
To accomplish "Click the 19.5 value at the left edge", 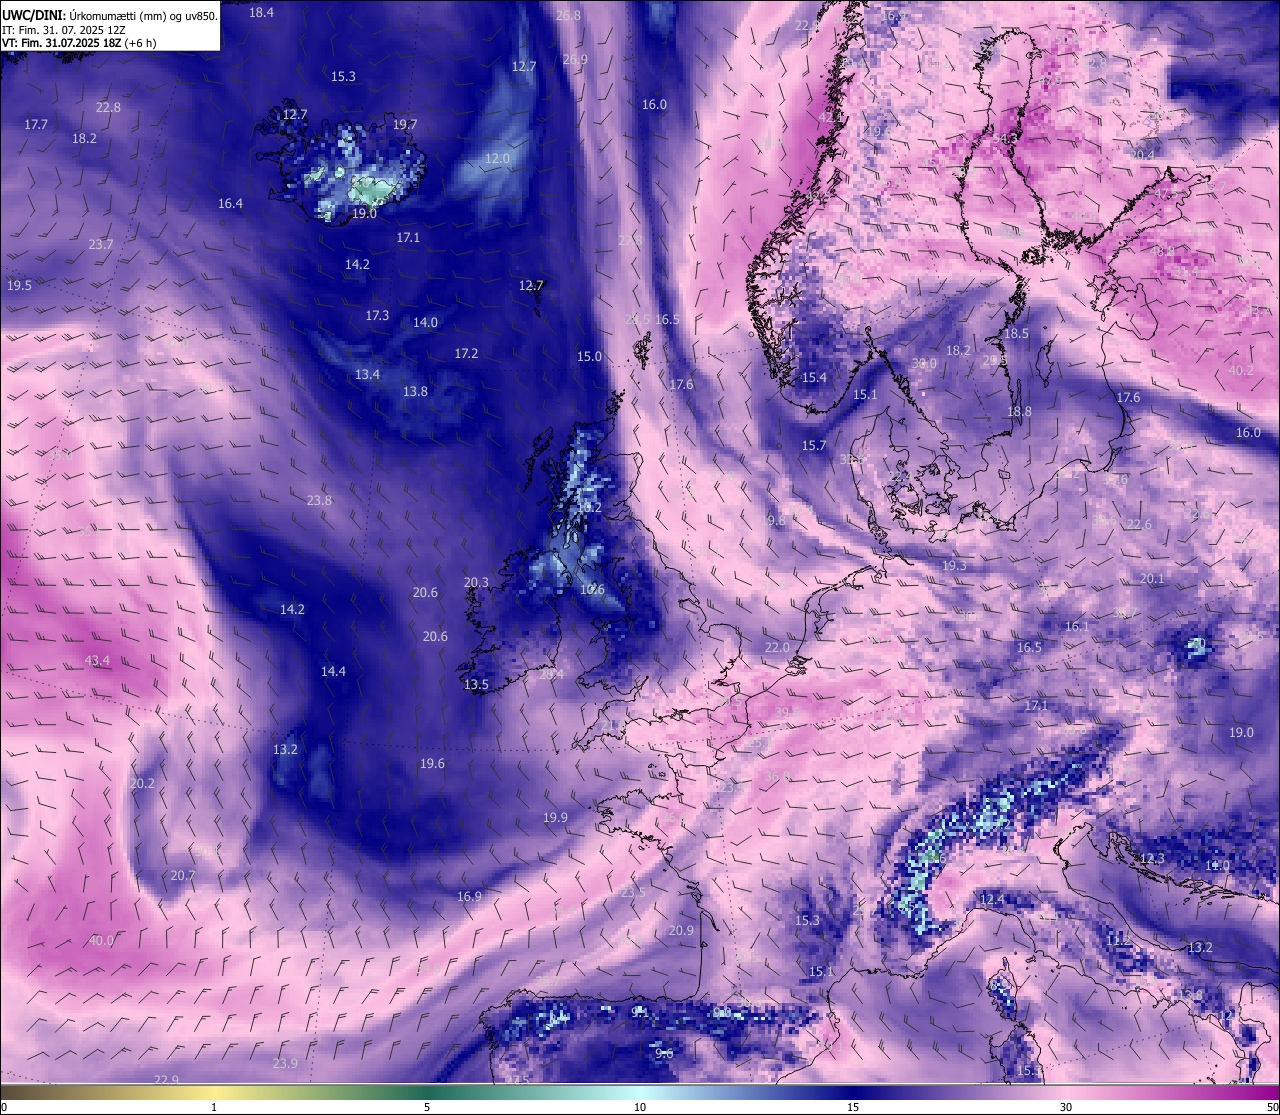I will click(19, 285).
